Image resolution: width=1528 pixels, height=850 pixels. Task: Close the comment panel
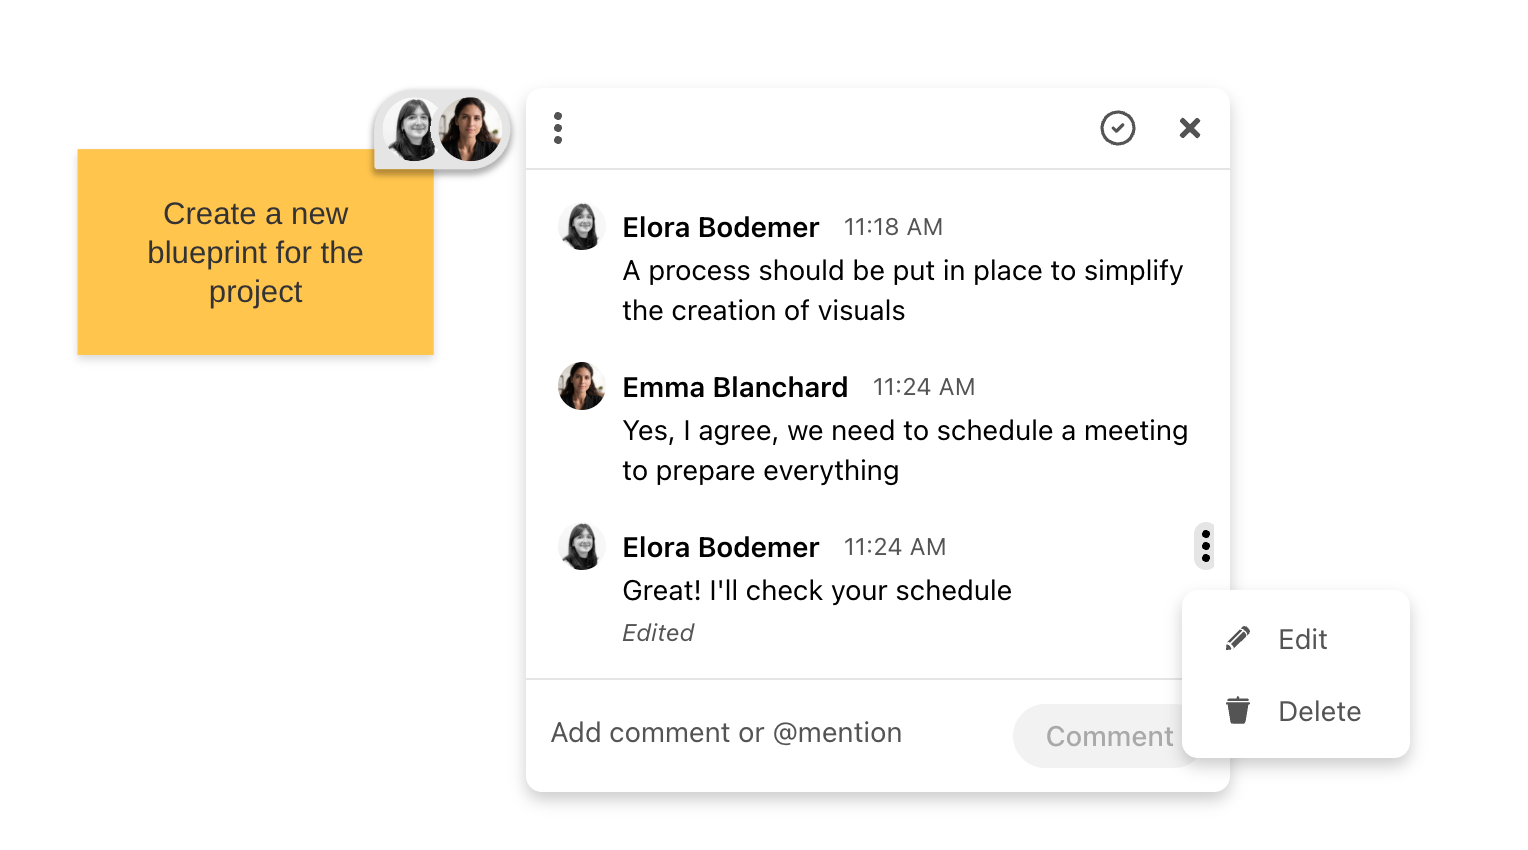(x=1189, y=128)
